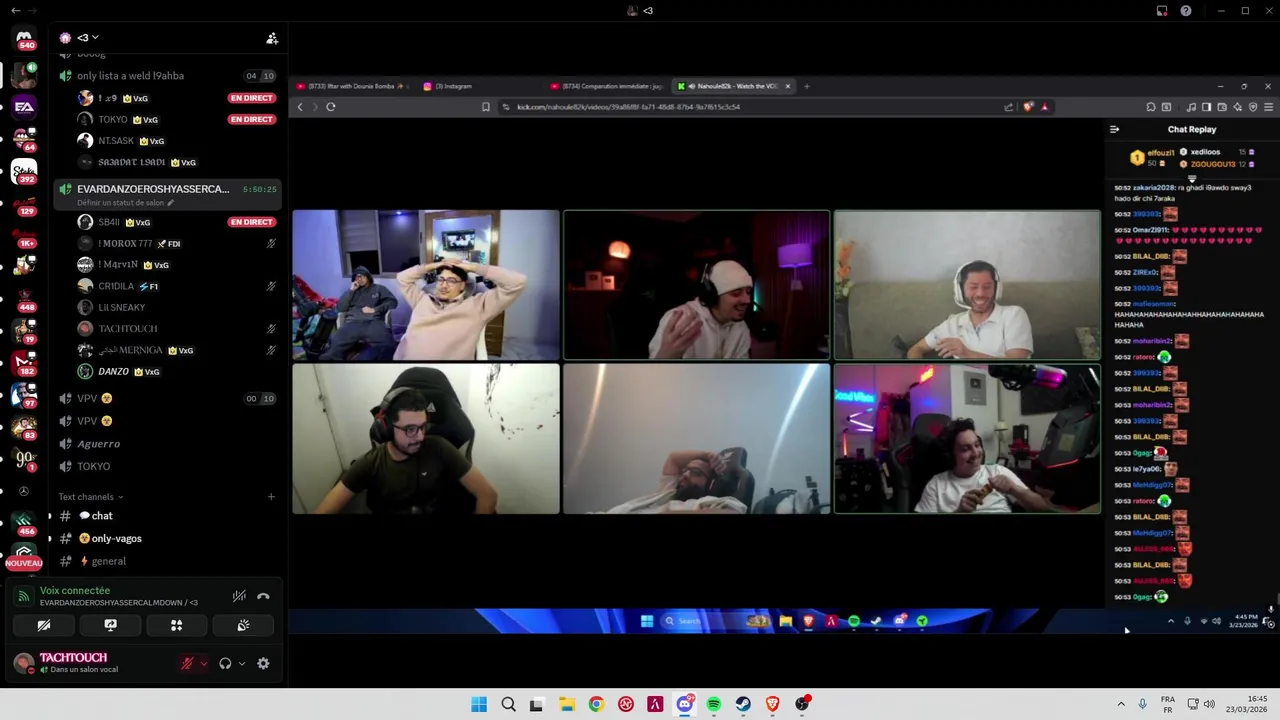Watch the ! x9 EN DIRECT stream
Viewport: 1280px width, 720px height.
(x=252, y=98)
